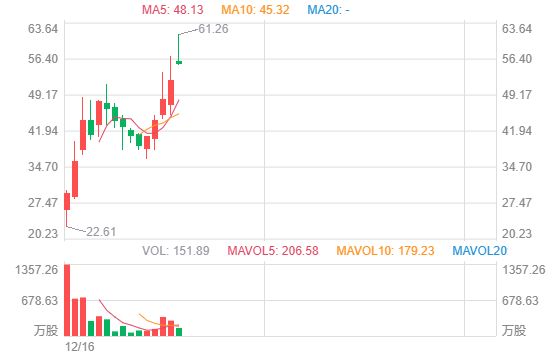Select the first red candlestick with the 22.61 low
The width and height of the screenshot is (560, 360).
[x=67, y=209]
